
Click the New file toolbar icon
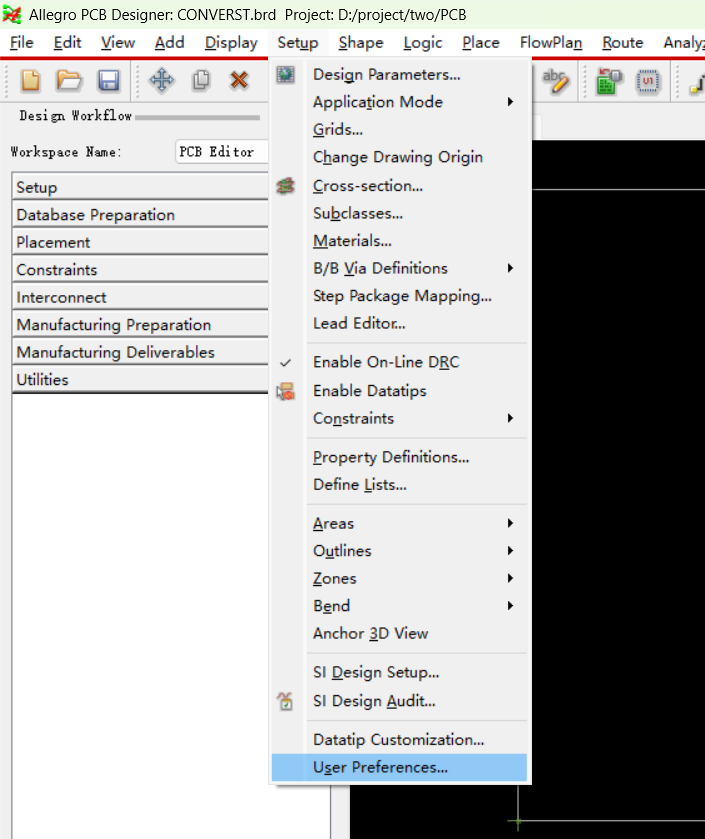[x=30, y=81]
